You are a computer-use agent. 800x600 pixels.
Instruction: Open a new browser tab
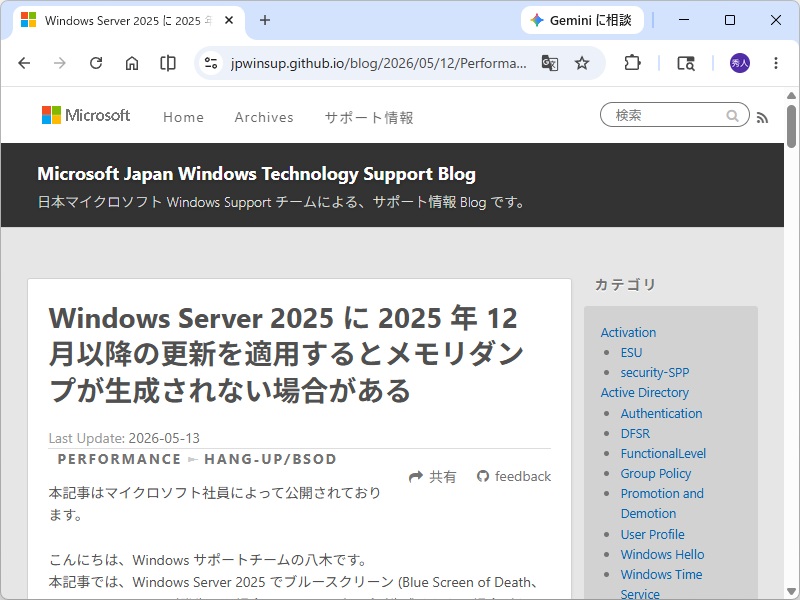tap(265, 20)
